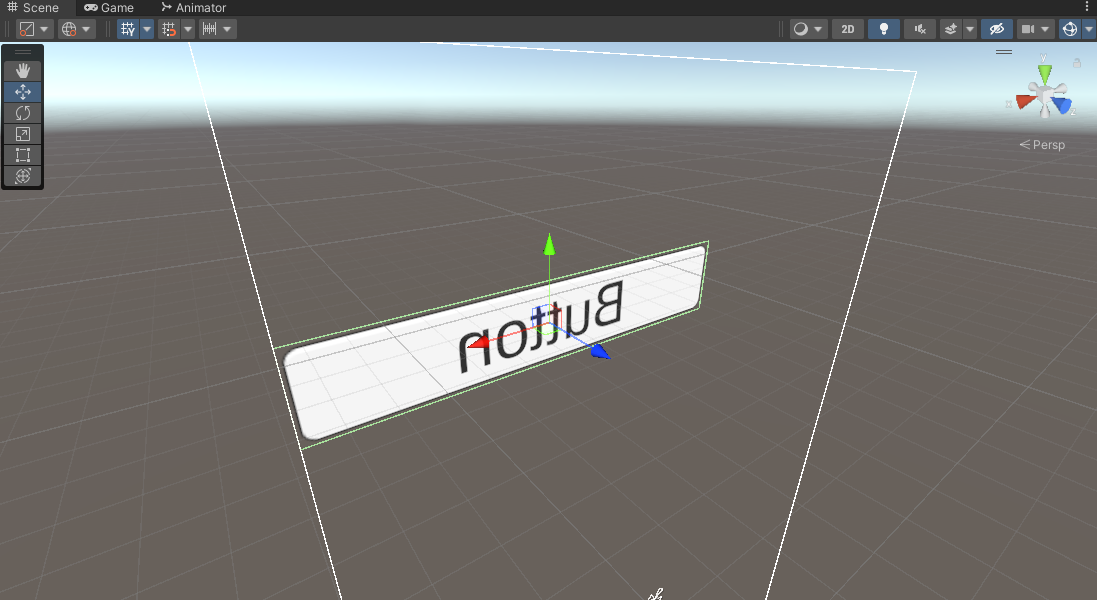Click the handle rotation globe icon
This screenshot has width=1097, height=600.
point(69,29)
